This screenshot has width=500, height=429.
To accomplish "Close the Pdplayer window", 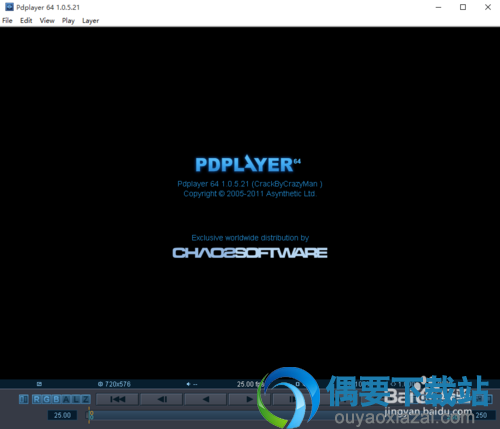I will [x=488, y=7].
